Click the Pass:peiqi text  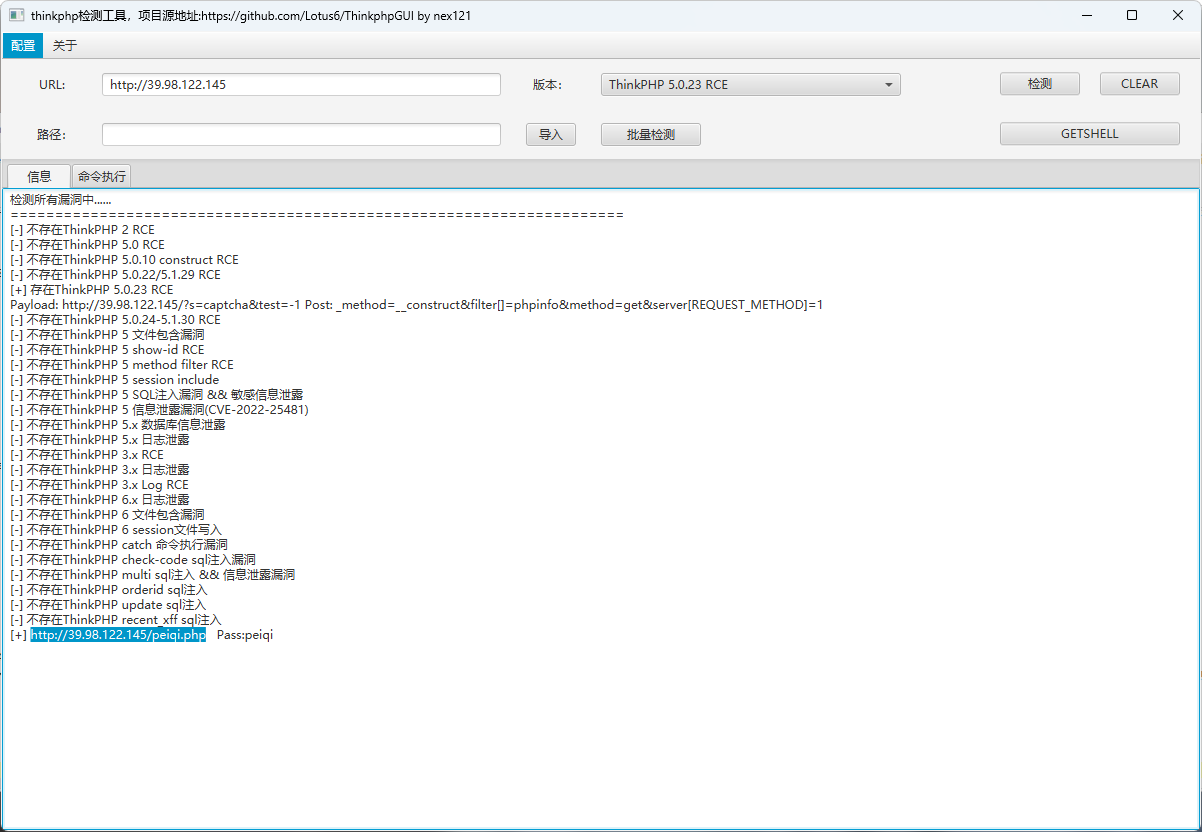tap(245, 635)
